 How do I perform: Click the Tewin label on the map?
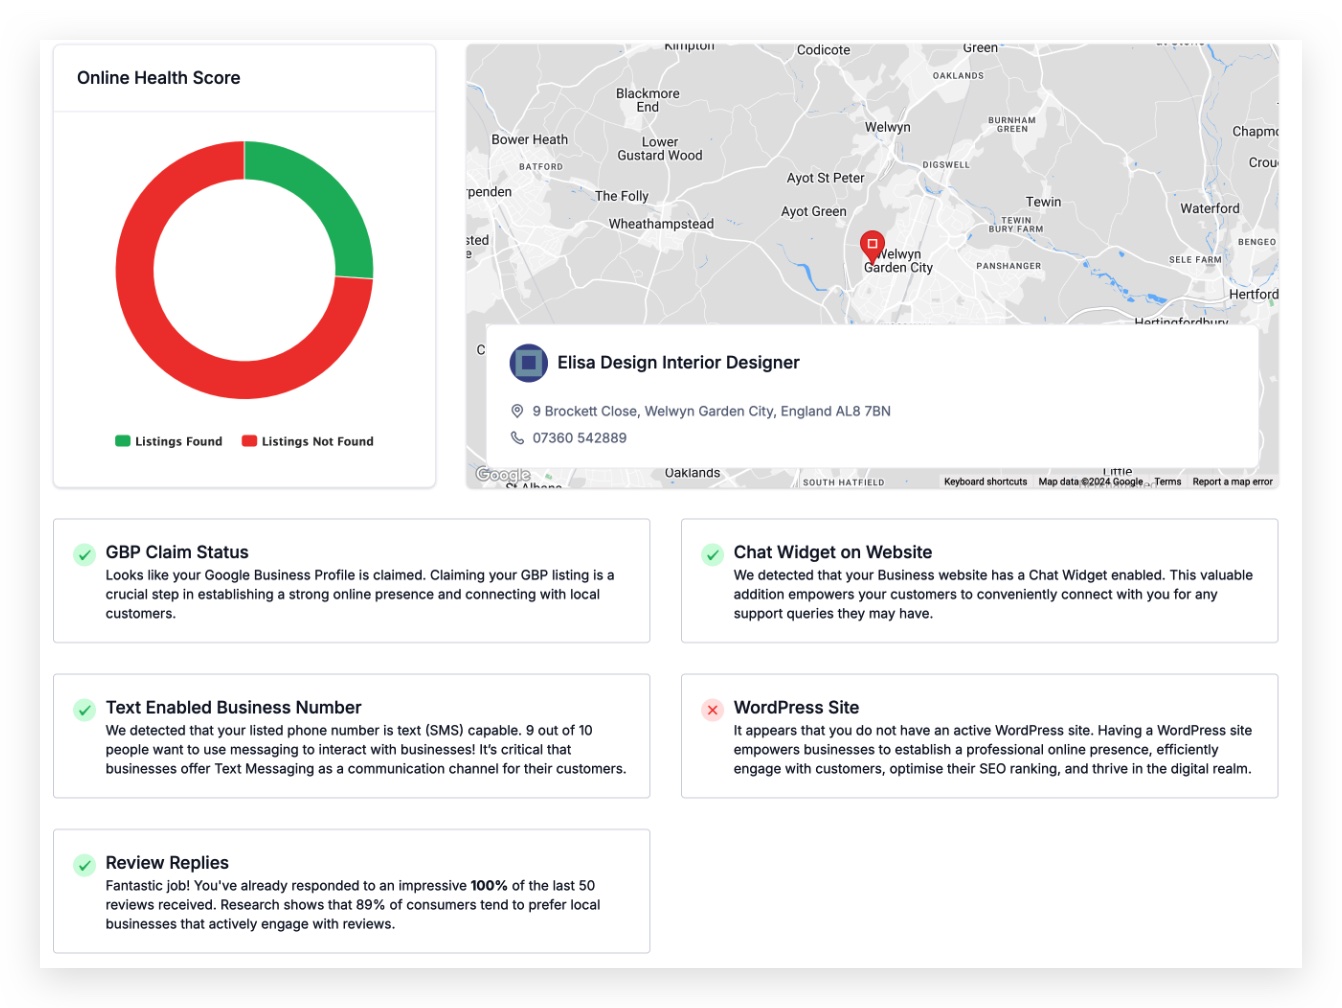tap(1043, 202)
